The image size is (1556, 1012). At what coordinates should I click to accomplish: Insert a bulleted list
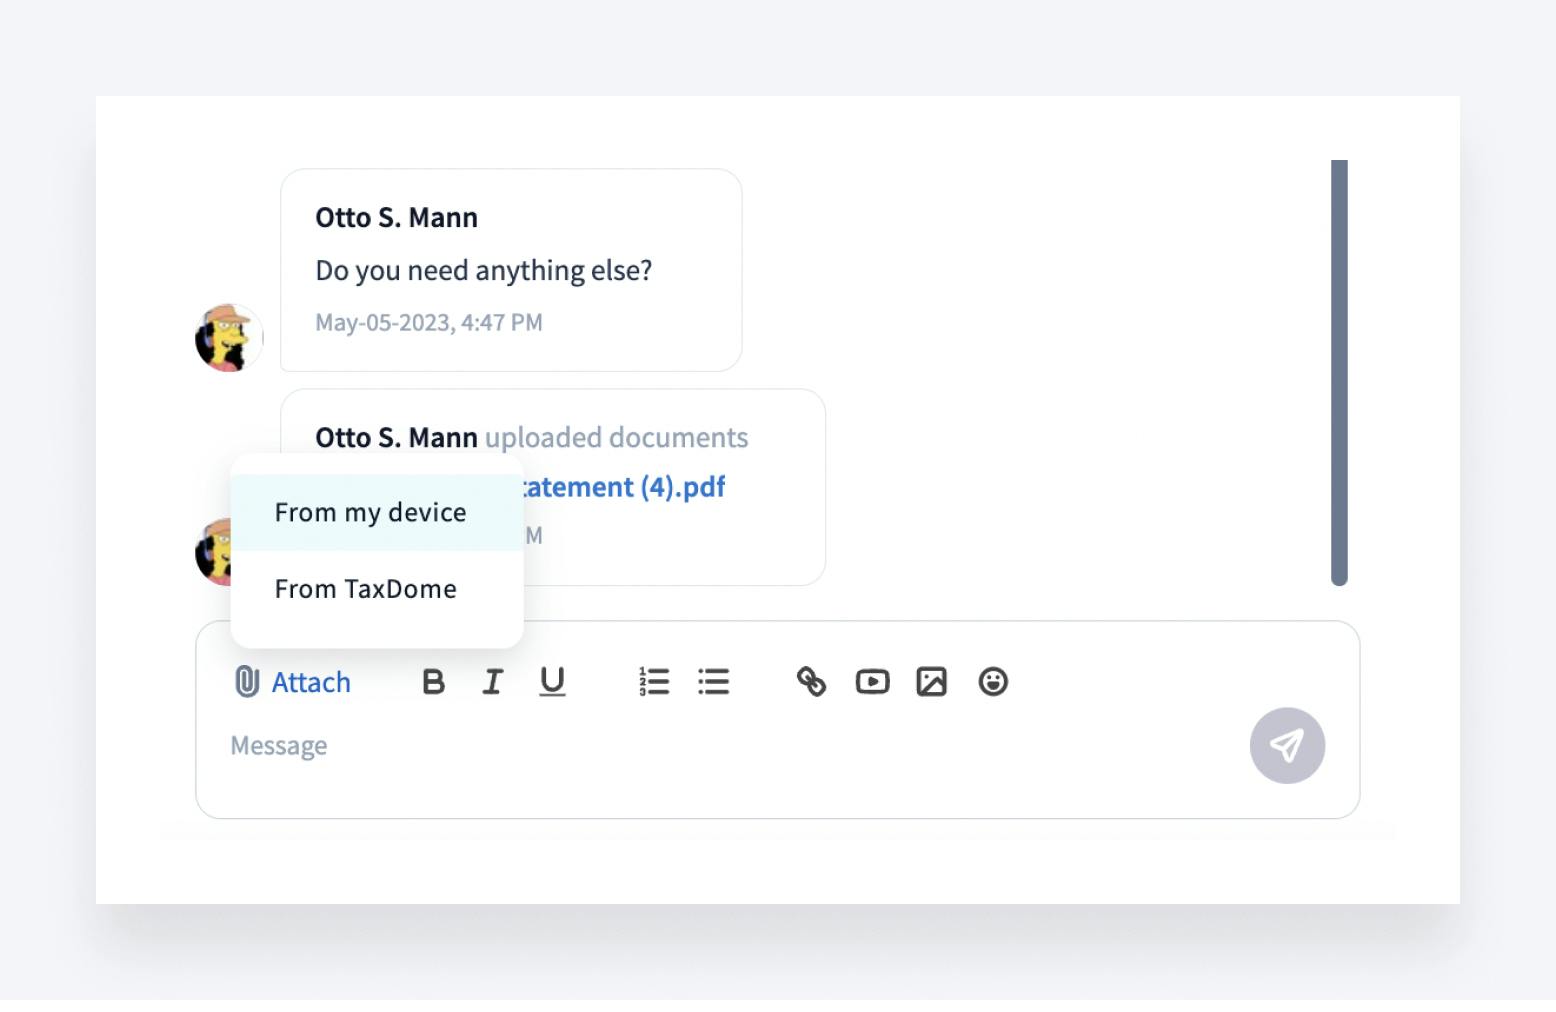[713, 682]
